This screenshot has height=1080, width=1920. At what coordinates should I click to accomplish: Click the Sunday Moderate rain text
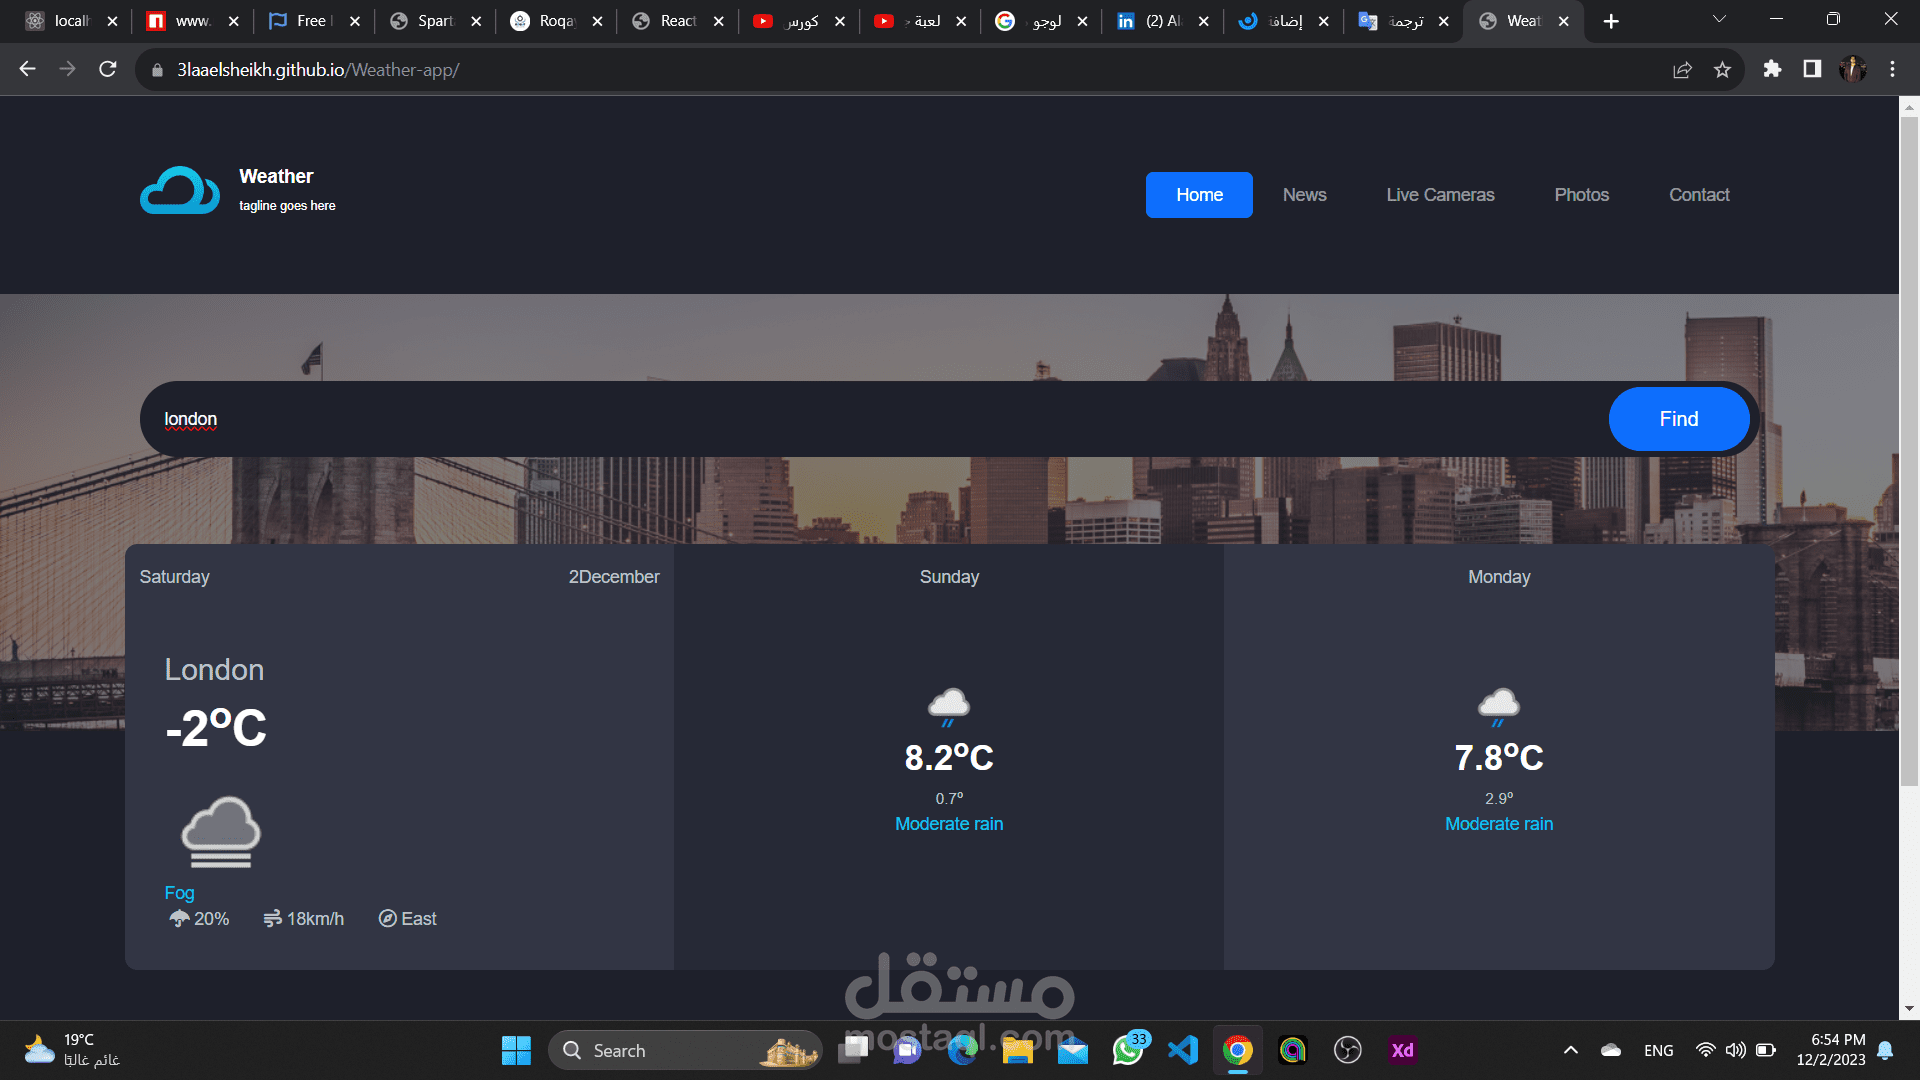(x=949, y=824)
